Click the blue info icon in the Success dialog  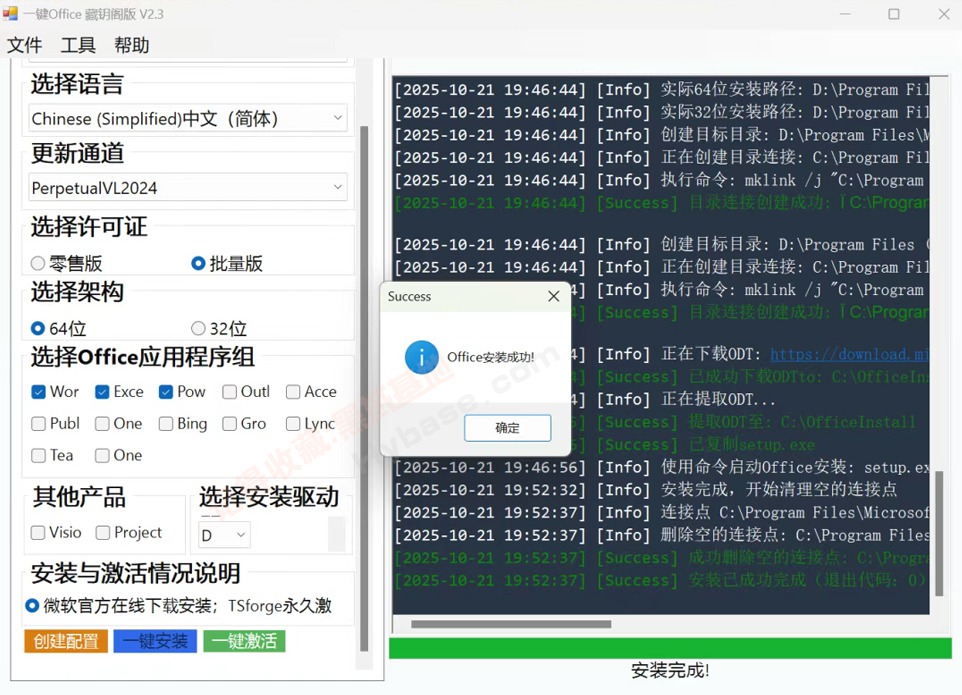pos(421,359)
